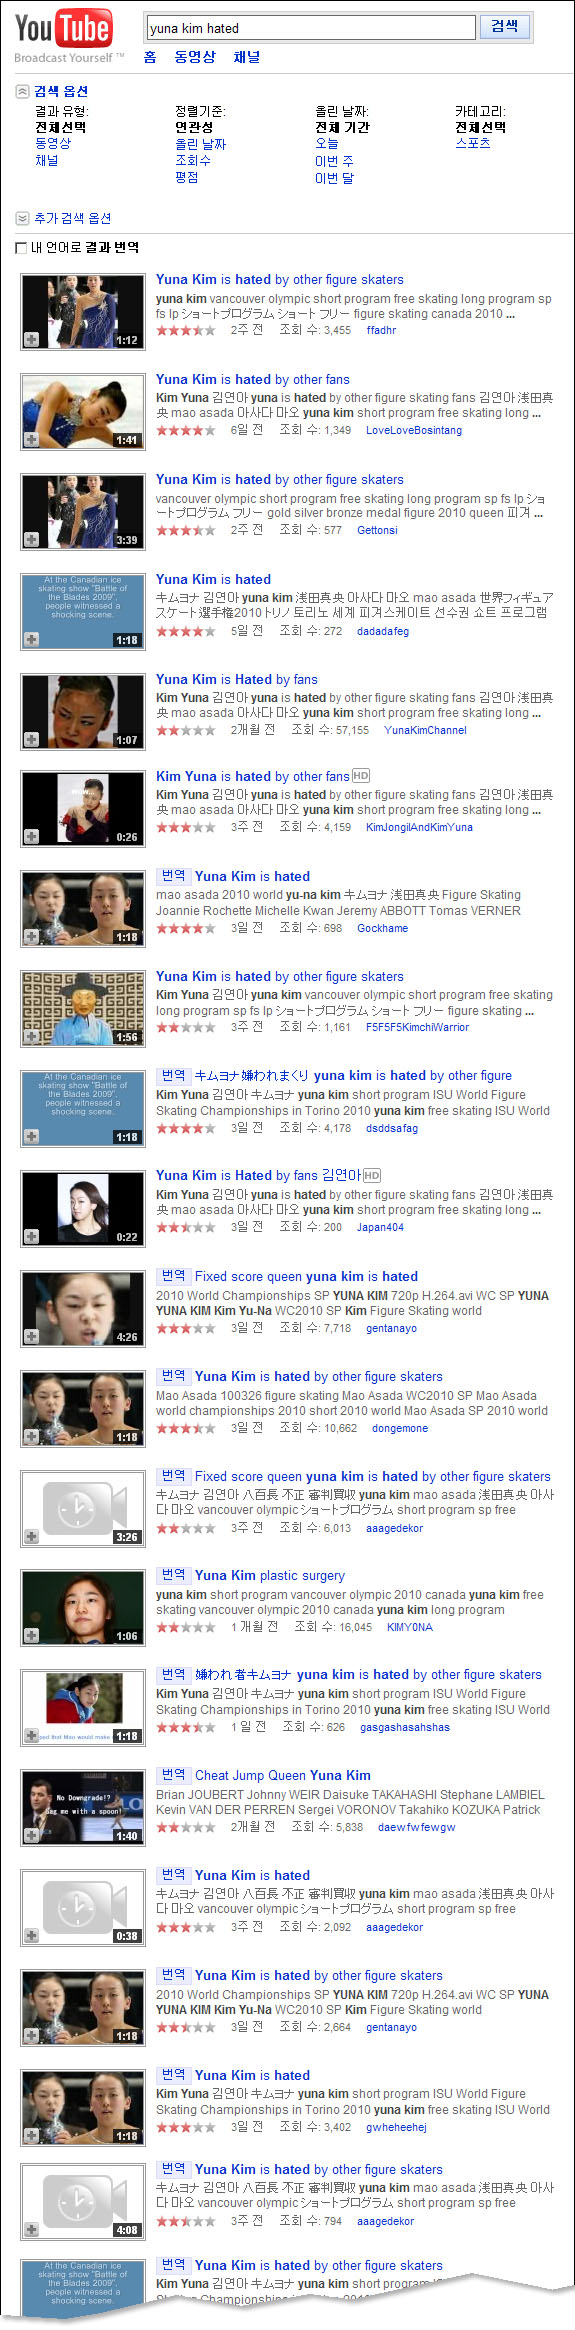Click the plus icon on the 4:26 thumbnail

(32, 1337)
